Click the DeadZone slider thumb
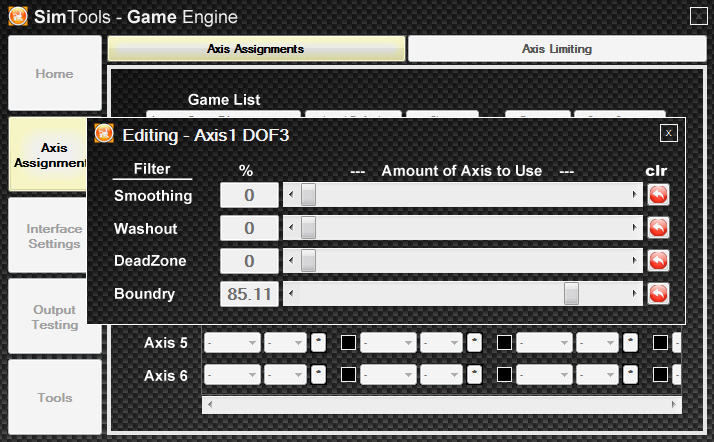This screenshot has width=714, height=442. 308,261
